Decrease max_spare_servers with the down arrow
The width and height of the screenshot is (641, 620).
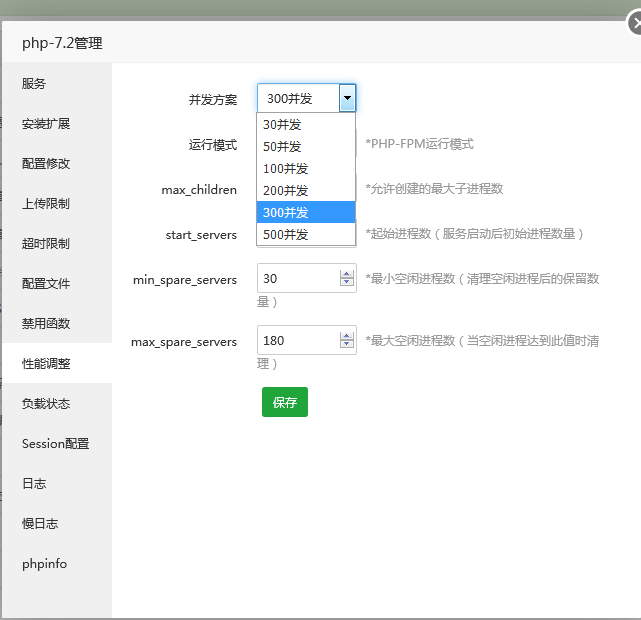pyautogui.click(x=347, y=346)
